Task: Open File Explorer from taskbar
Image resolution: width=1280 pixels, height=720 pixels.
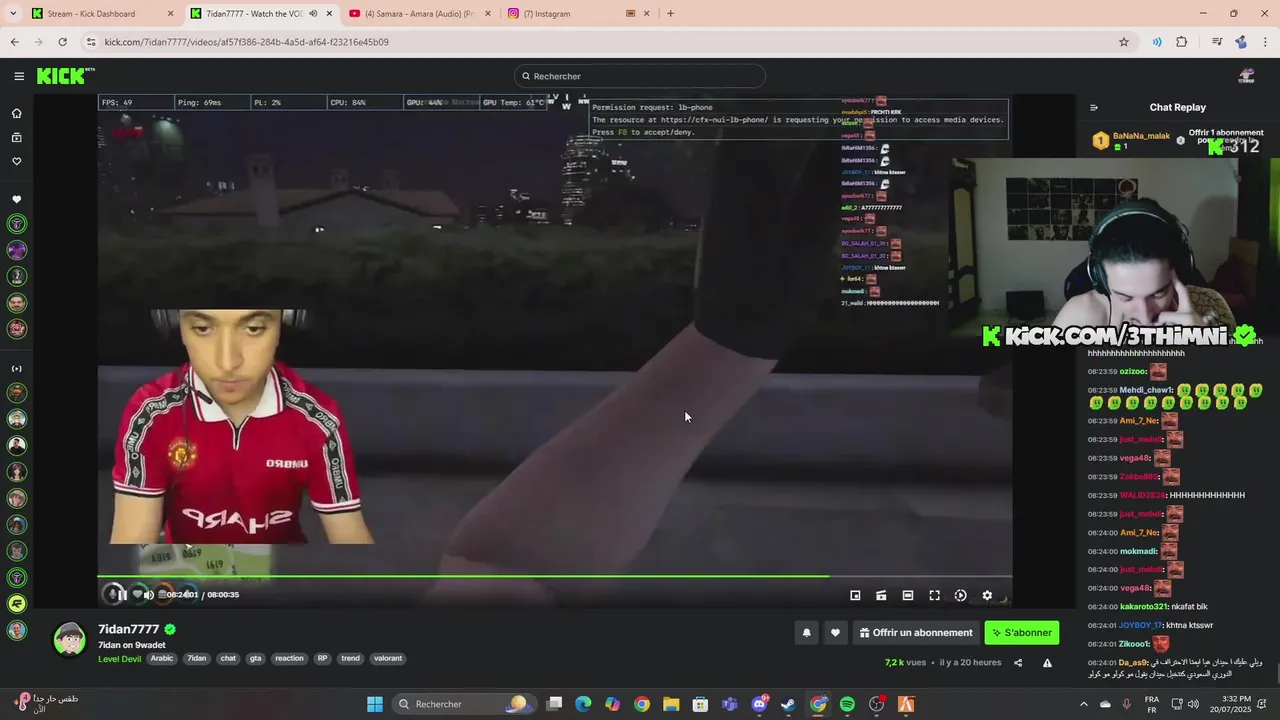Action: tap(671, 704)
